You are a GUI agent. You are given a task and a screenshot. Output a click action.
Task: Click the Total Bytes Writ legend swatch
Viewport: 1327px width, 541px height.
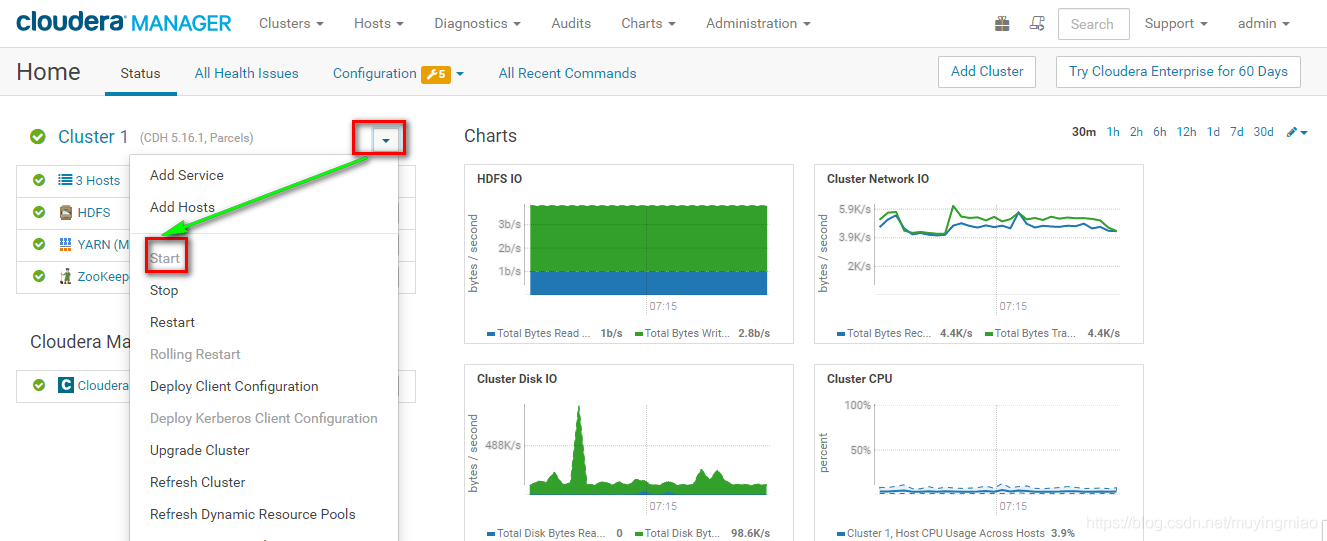[638, 334]
